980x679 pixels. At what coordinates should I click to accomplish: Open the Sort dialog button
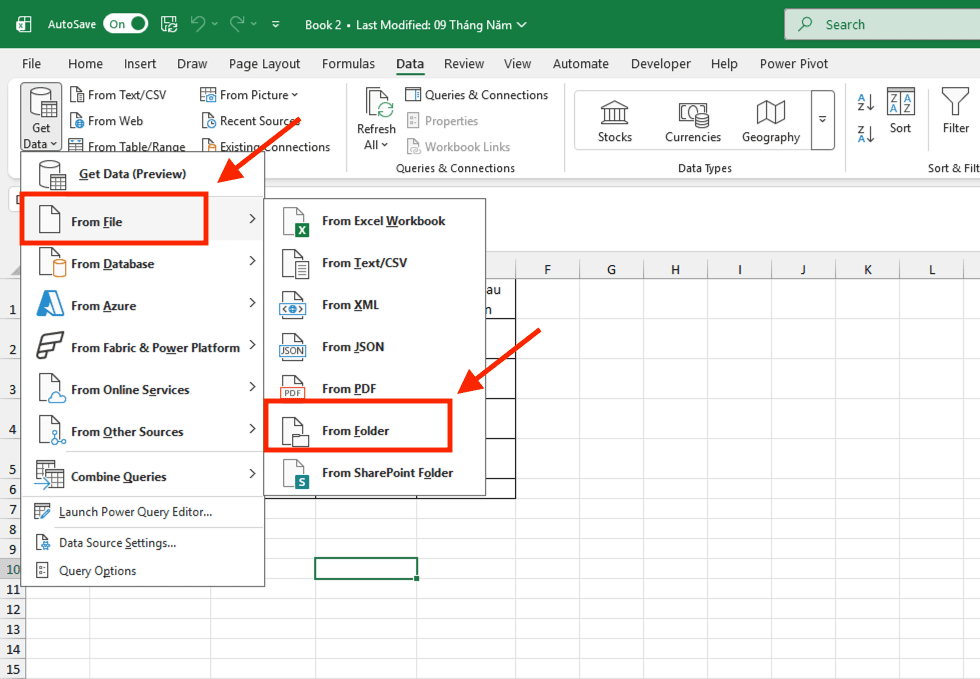point(901,111)
